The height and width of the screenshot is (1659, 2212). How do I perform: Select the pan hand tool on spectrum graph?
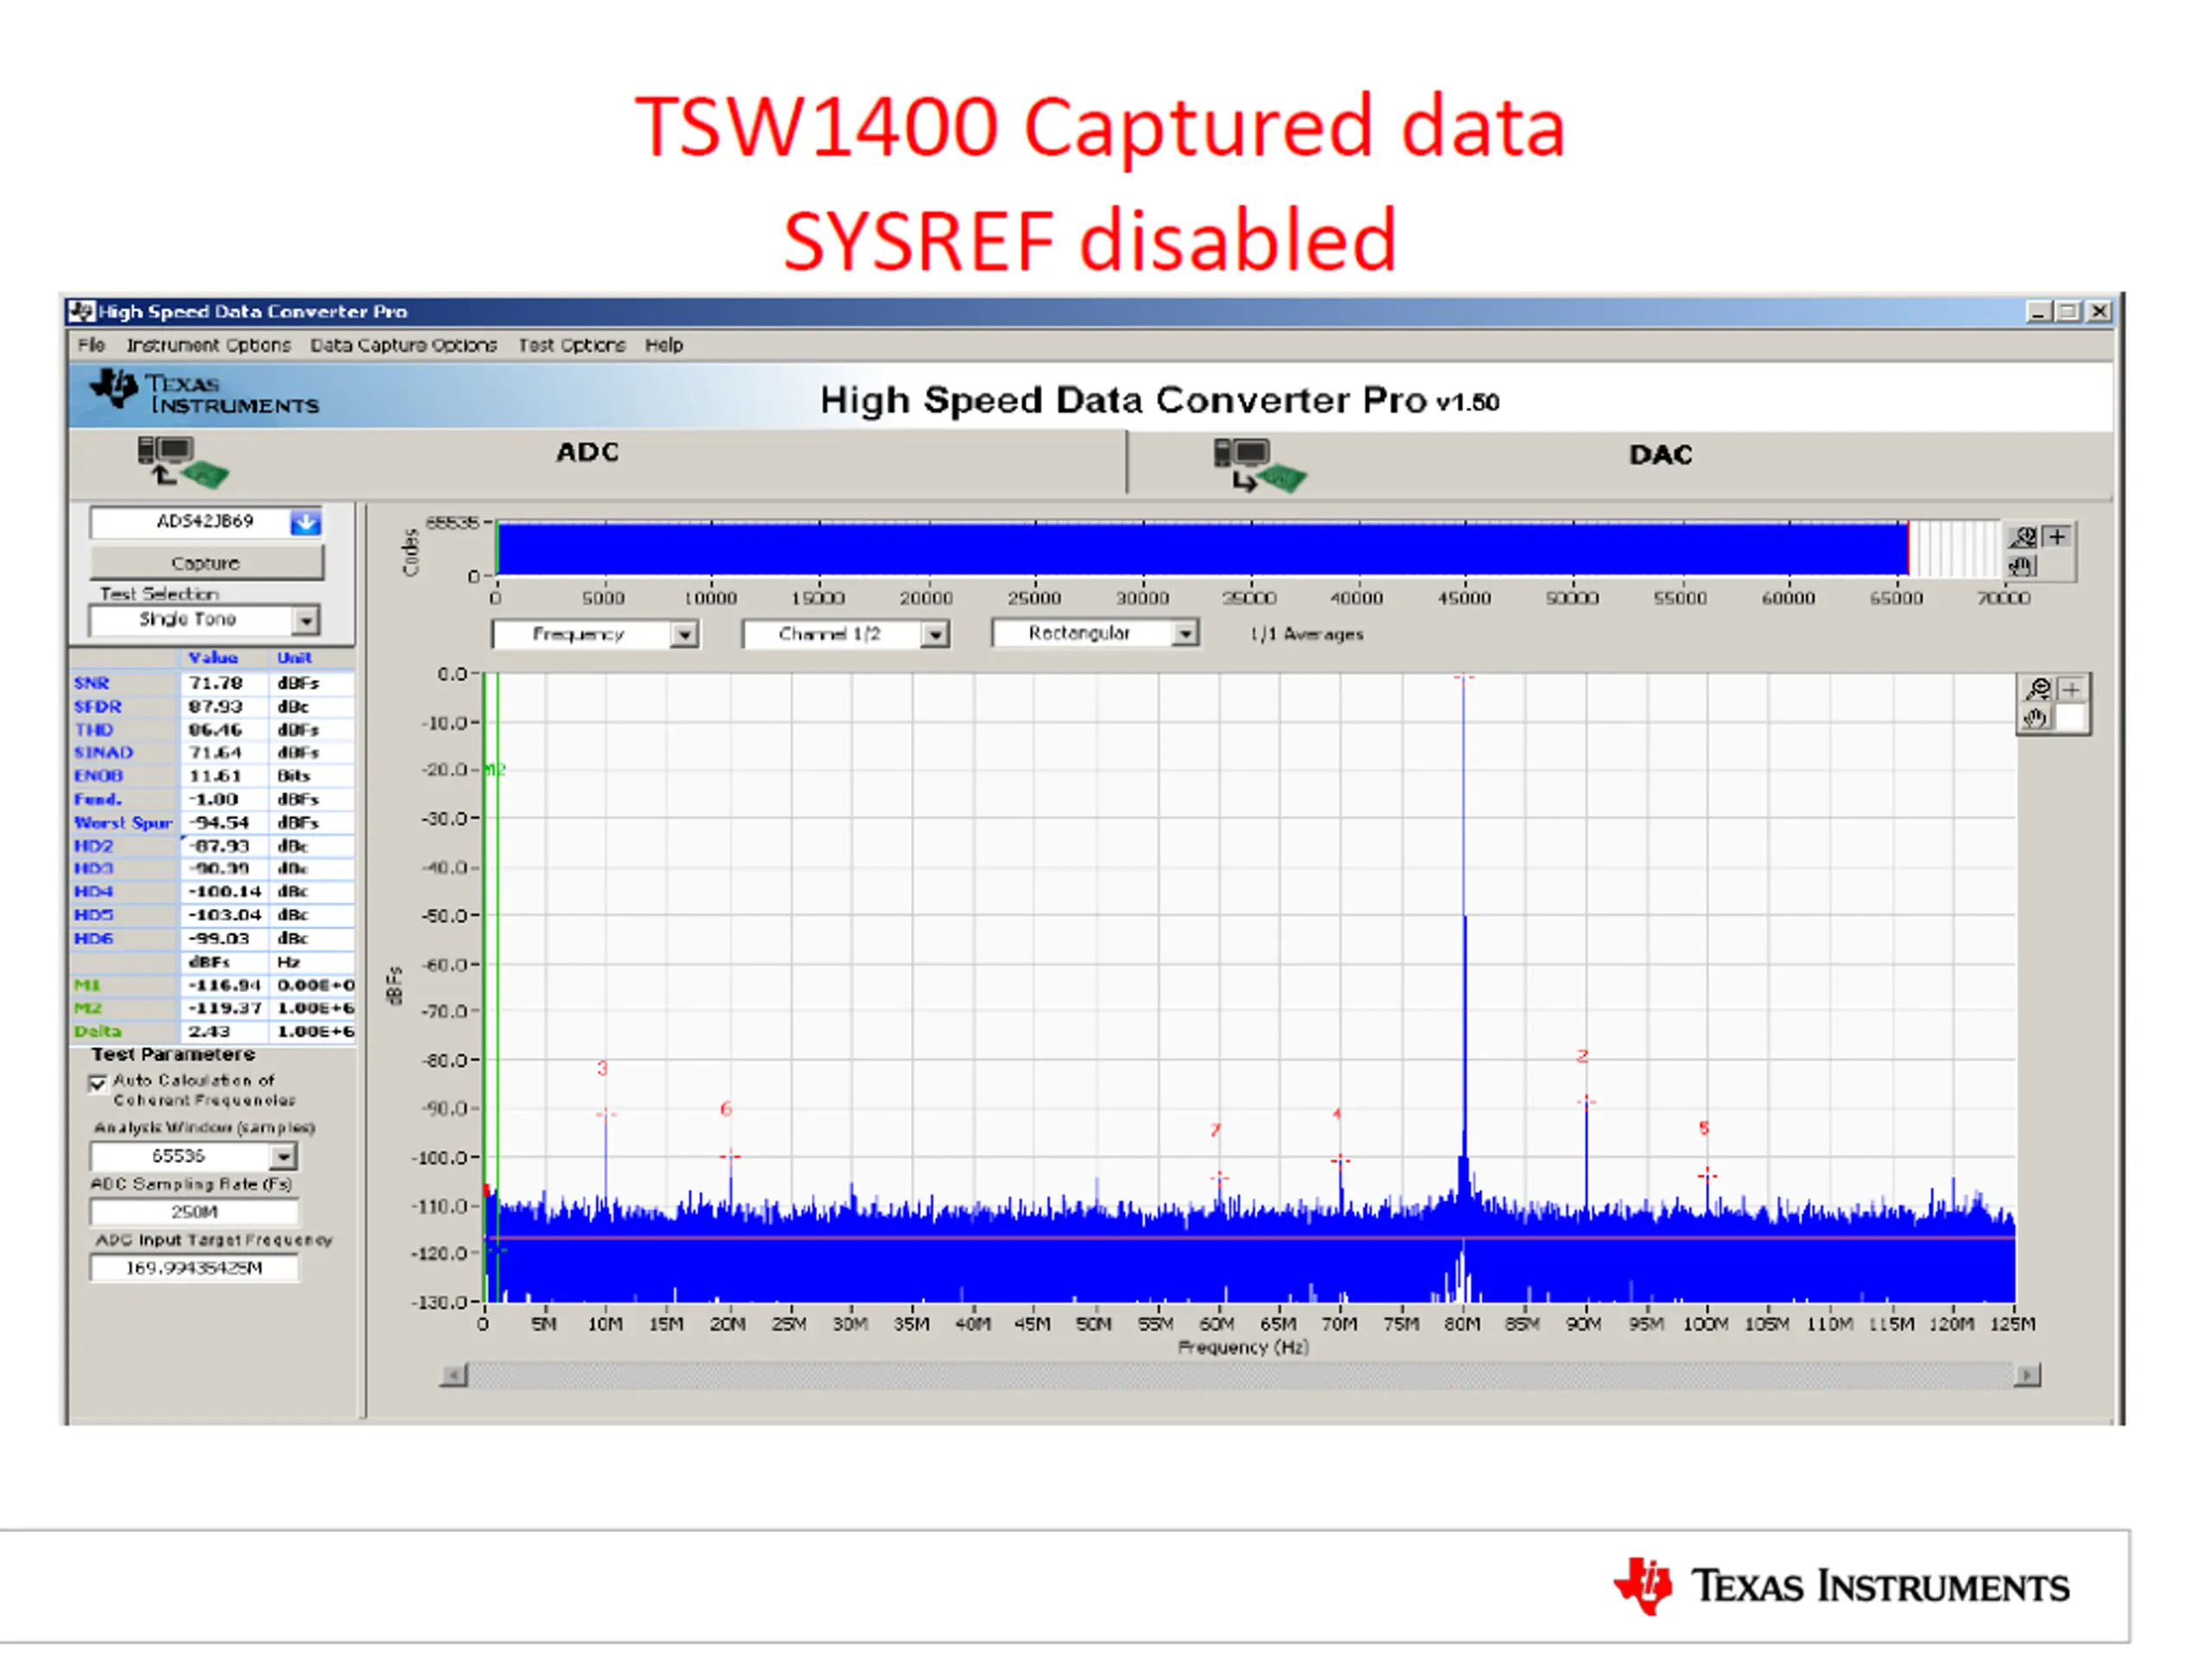tap(2035, 718)
